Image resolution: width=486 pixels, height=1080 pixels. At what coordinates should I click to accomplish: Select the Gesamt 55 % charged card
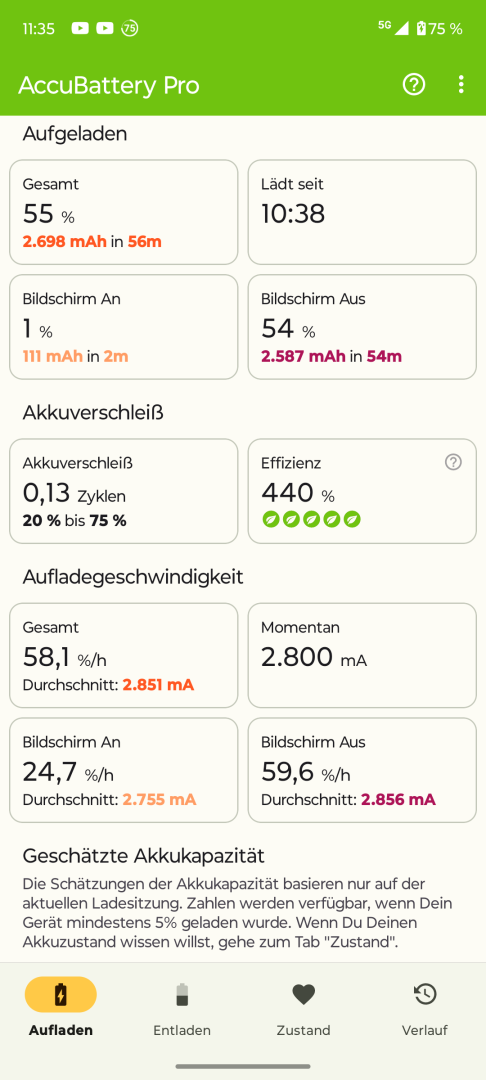coord(124,212)
